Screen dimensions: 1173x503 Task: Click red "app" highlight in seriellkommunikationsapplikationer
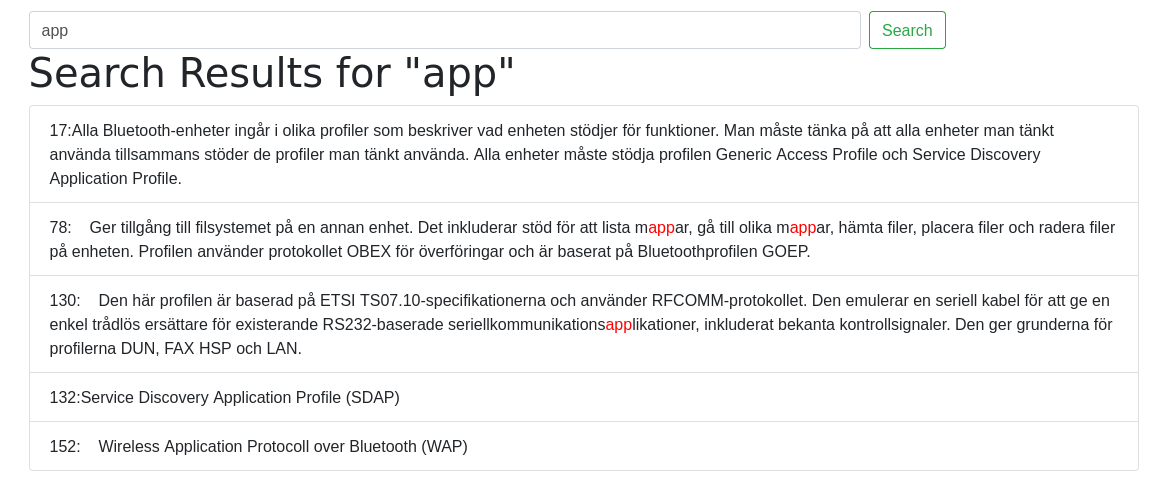[x=618, y=325]
